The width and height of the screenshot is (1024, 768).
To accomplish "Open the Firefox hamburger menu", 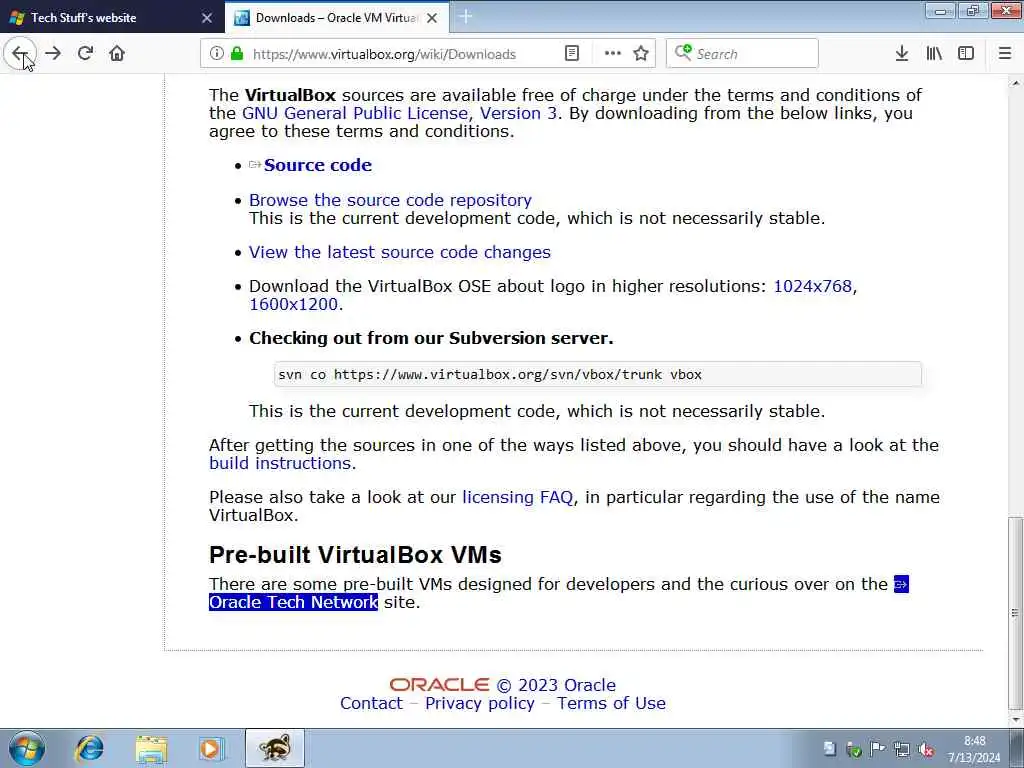I will coord(1005,54).
